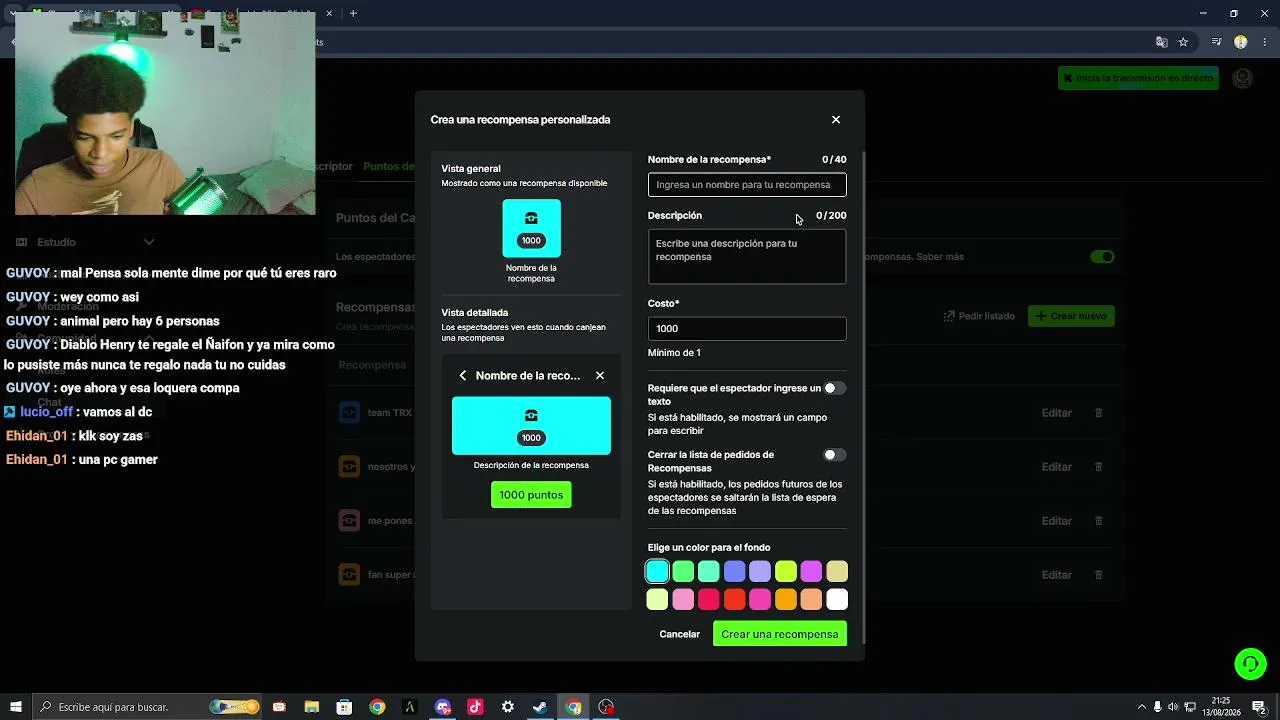Open File Explorer from taskbar
The height and width of the screenshot is (720, 1280).
coord(311,707)
